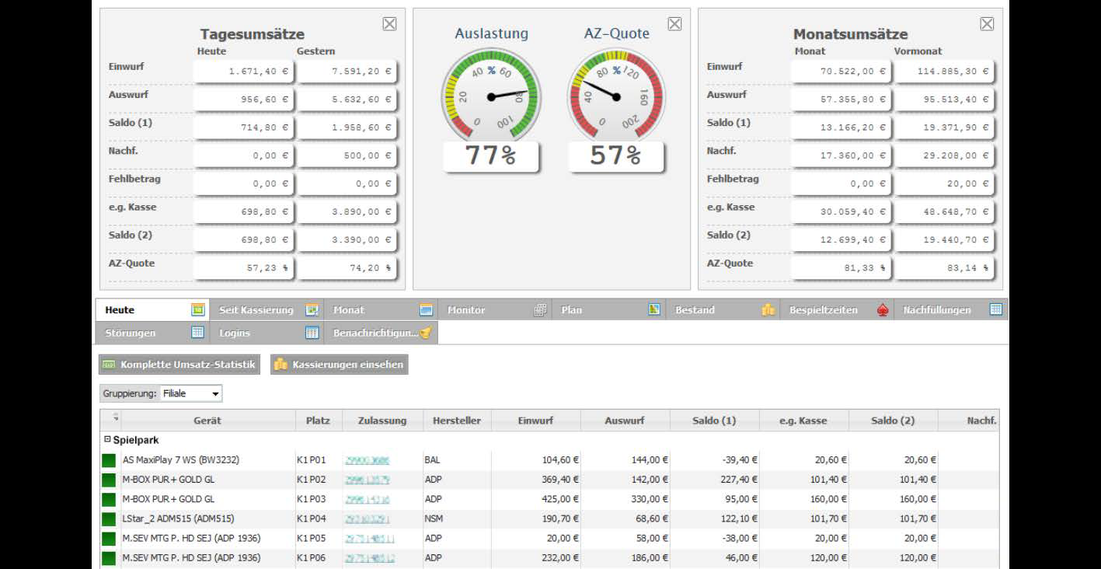The image size is (1101, 569).
Task: Open the Monat tab
Action: coord(381,310)
